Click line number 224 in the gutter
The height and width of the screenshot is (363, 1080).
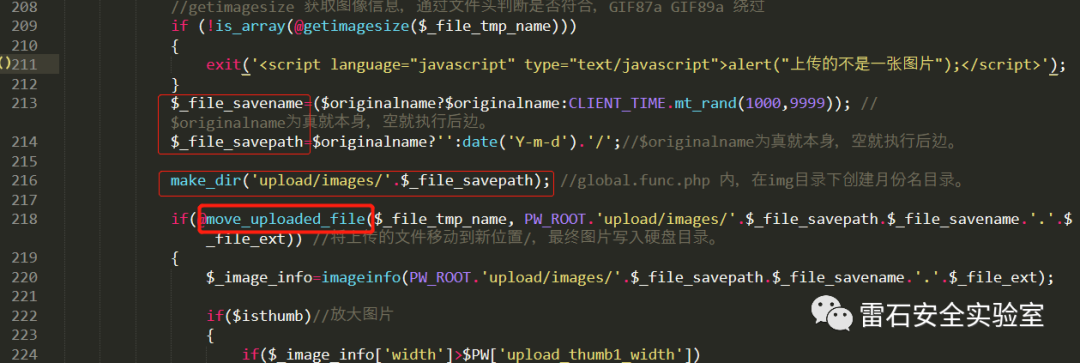pos(25,355)
